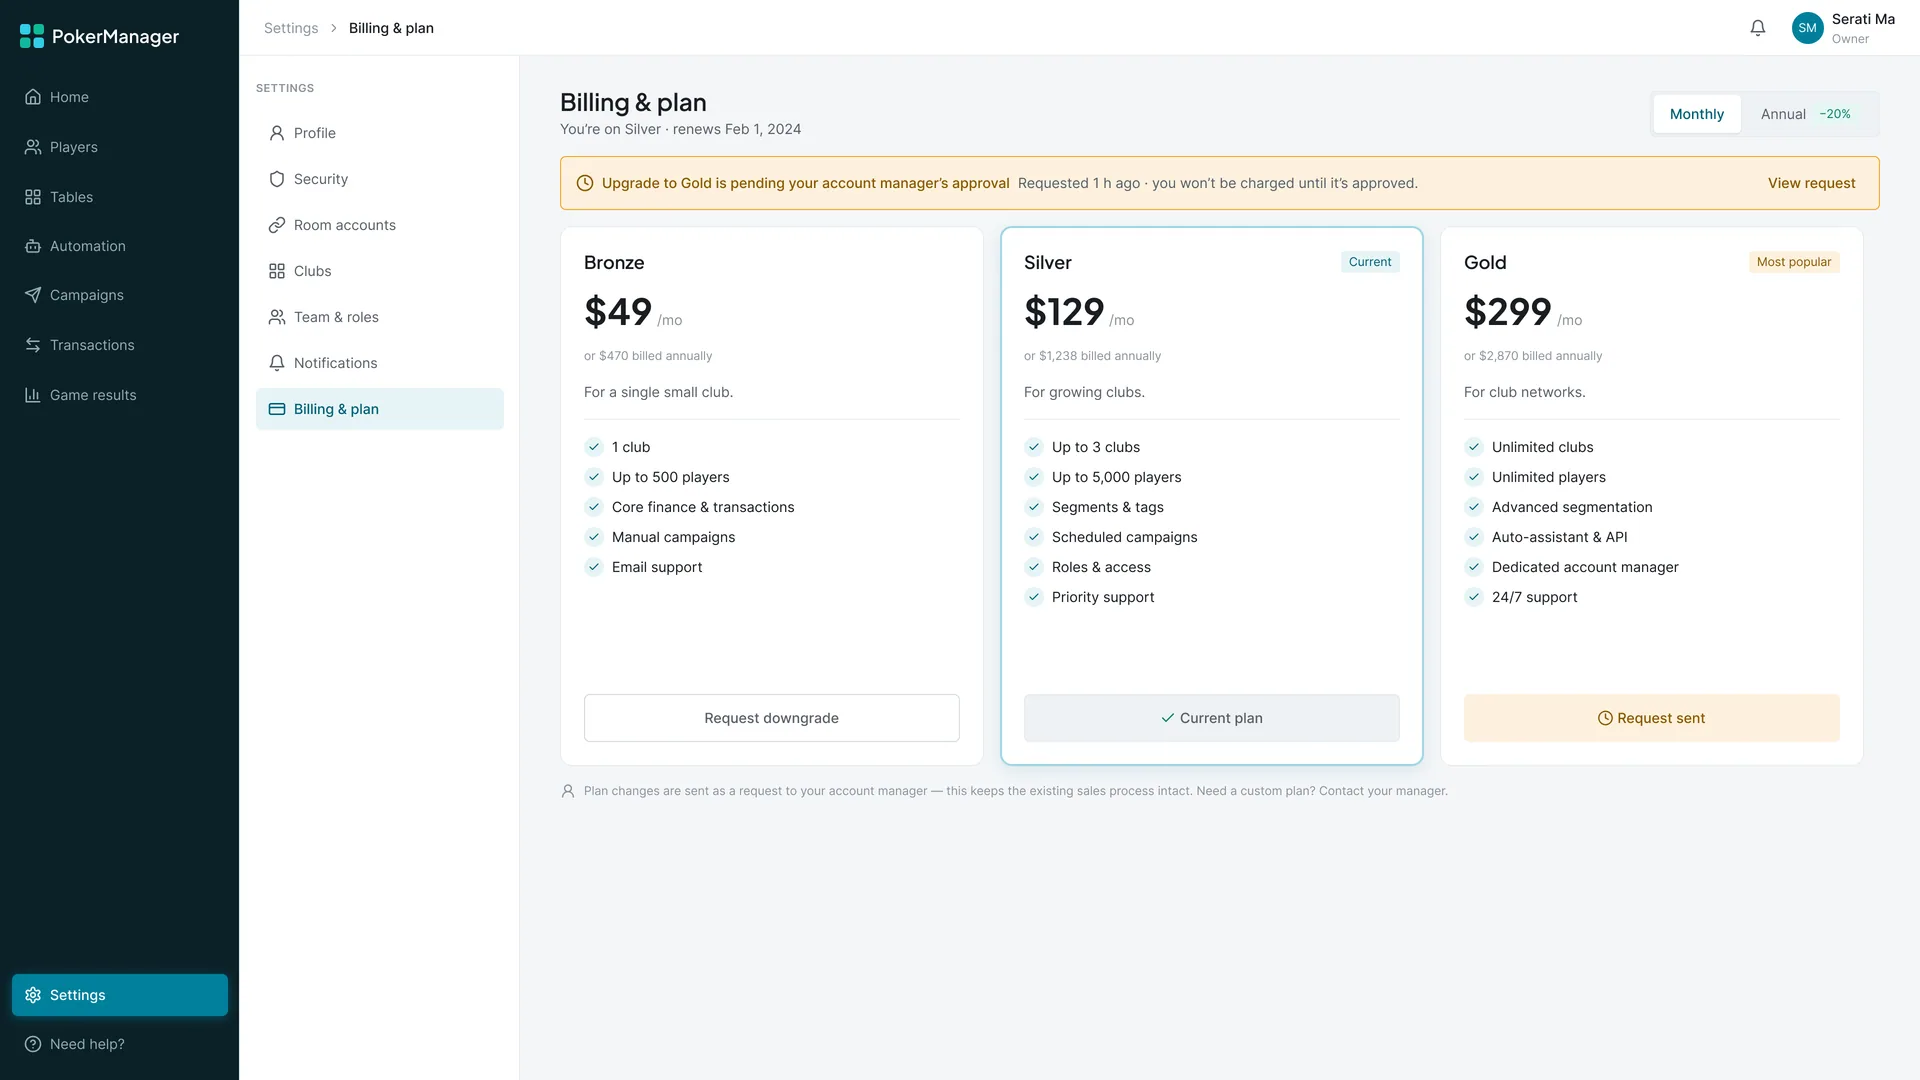Viewport: 1920px width, 1080px height.
Task: Switch billing to Annual
Action: click(1807, 114)
